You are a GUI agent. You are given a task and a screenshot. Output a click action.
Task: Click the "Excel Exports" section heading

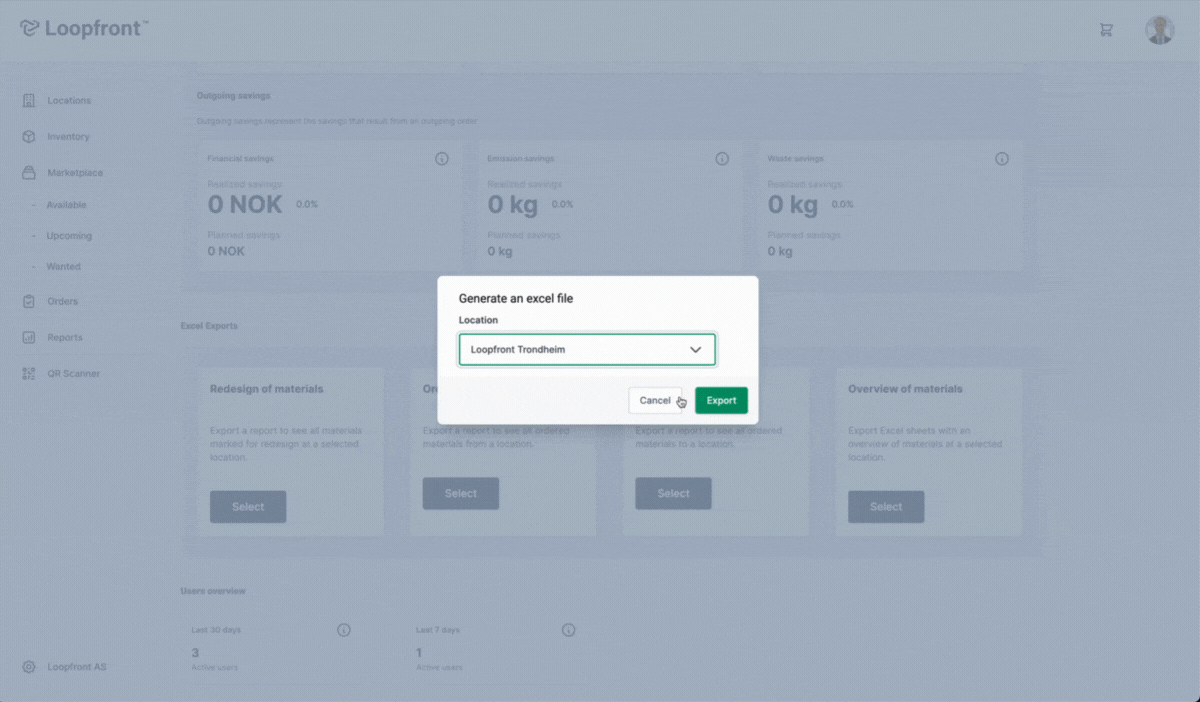(209, 326)
